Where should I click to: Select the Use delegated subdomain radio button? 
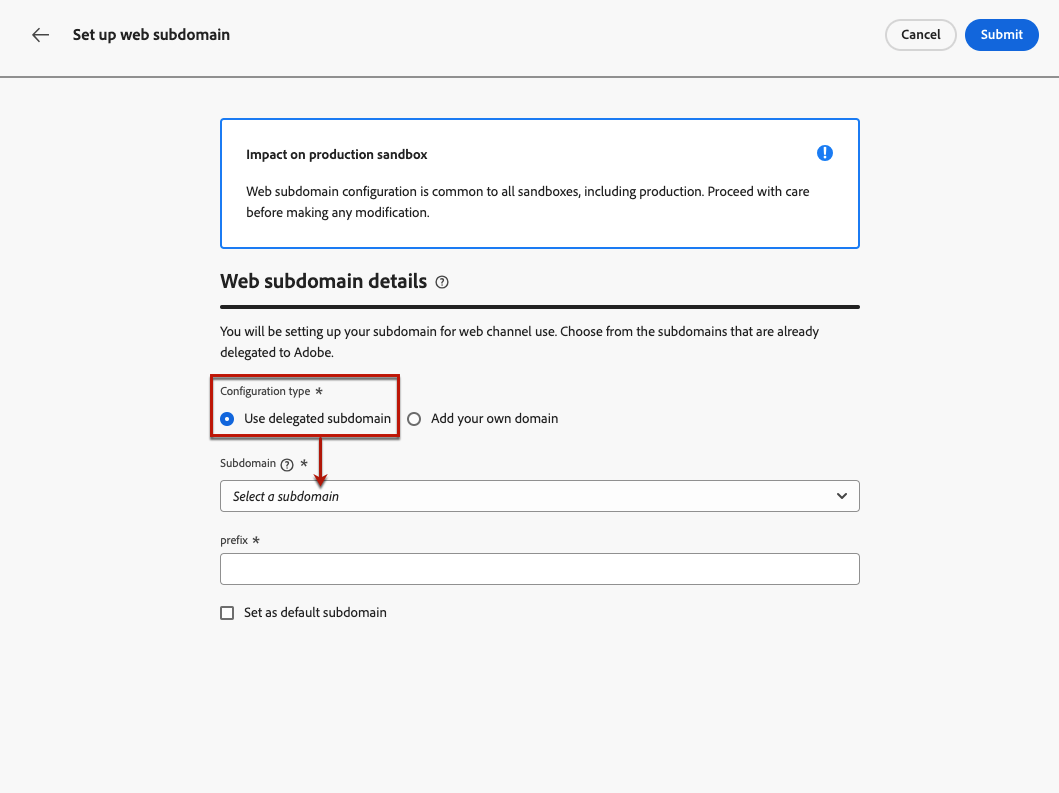click(227, 419)
